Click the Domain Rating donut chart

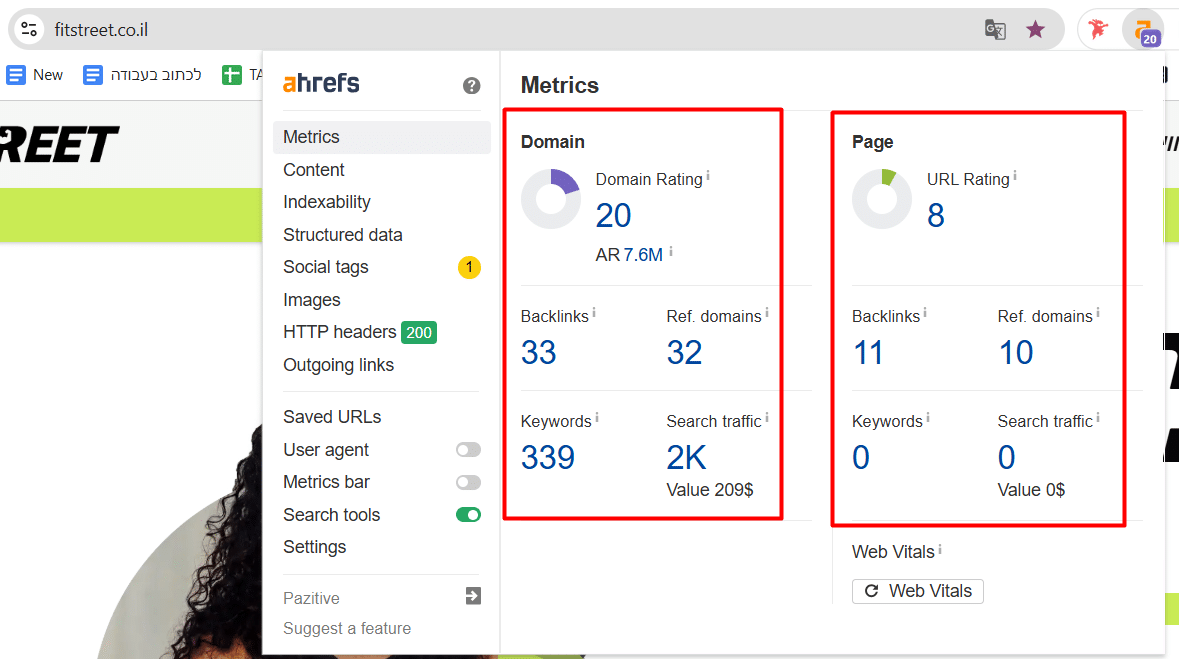[551, 199]
